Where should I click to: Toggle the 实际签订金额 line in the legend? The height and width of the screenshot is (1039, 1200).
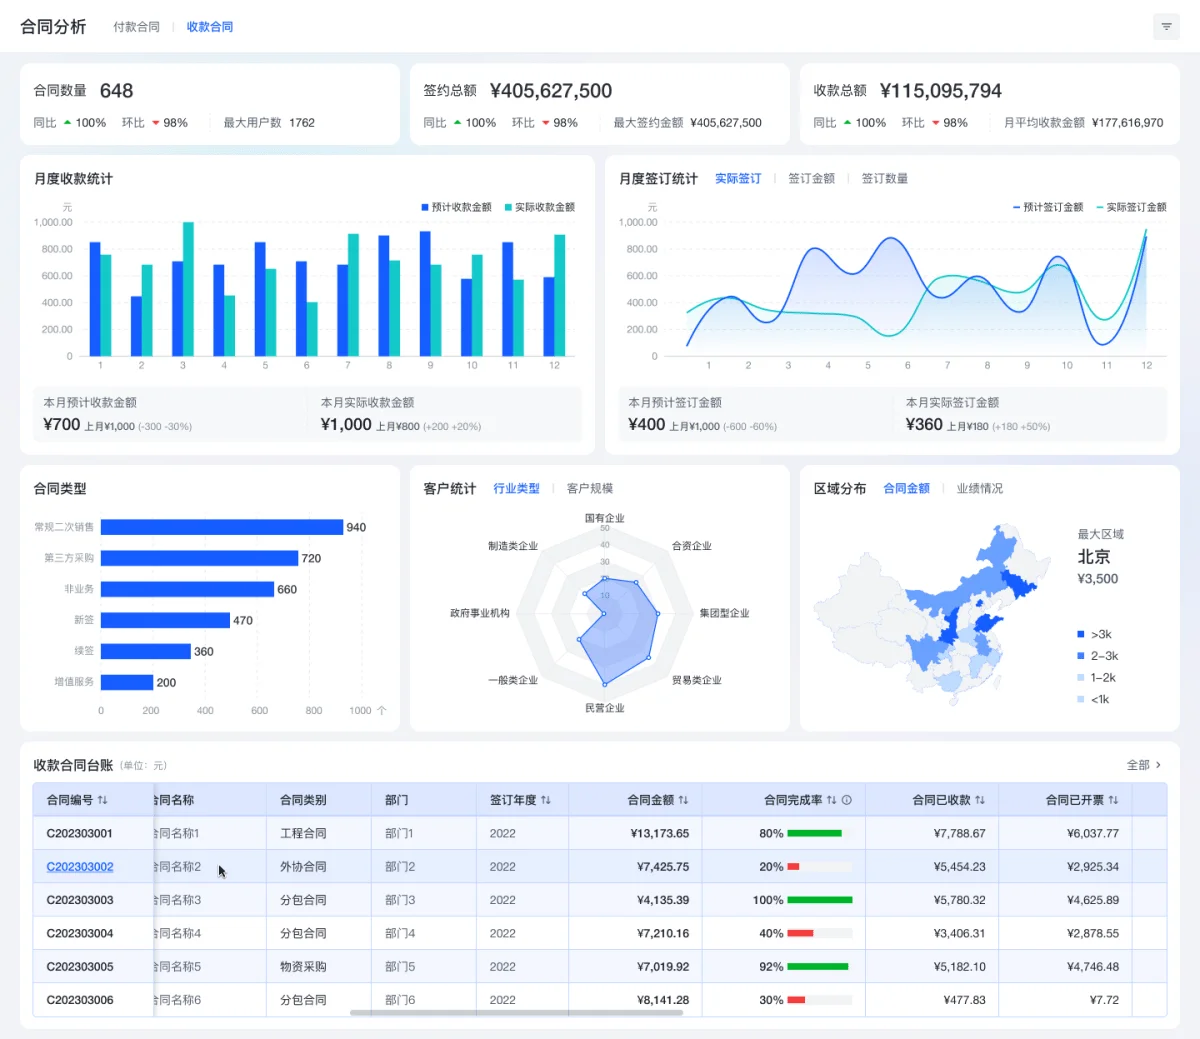click(1131, 207)
